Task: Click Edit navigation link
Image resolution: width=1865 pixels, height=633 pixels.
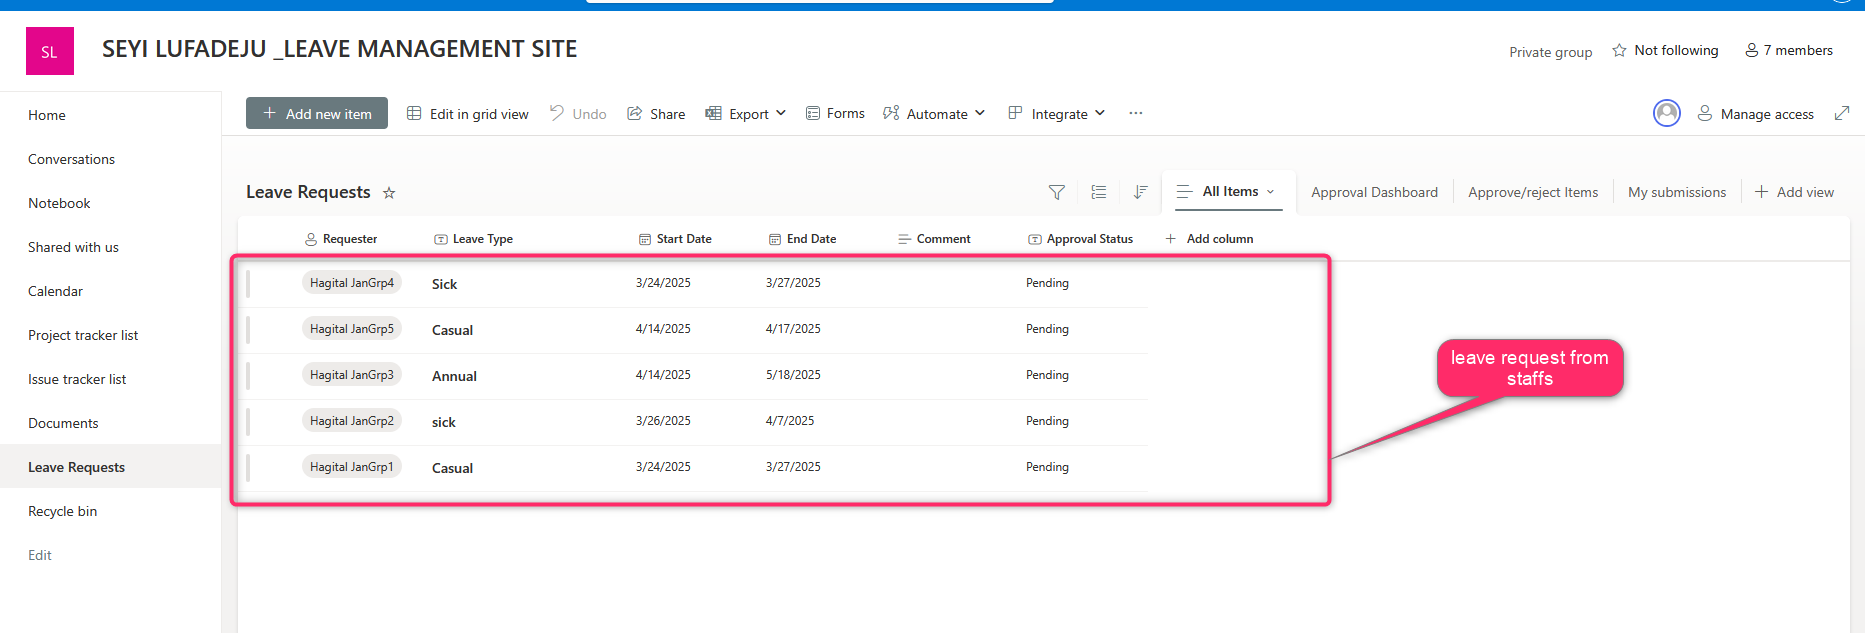Action: (x=39, y=555)
